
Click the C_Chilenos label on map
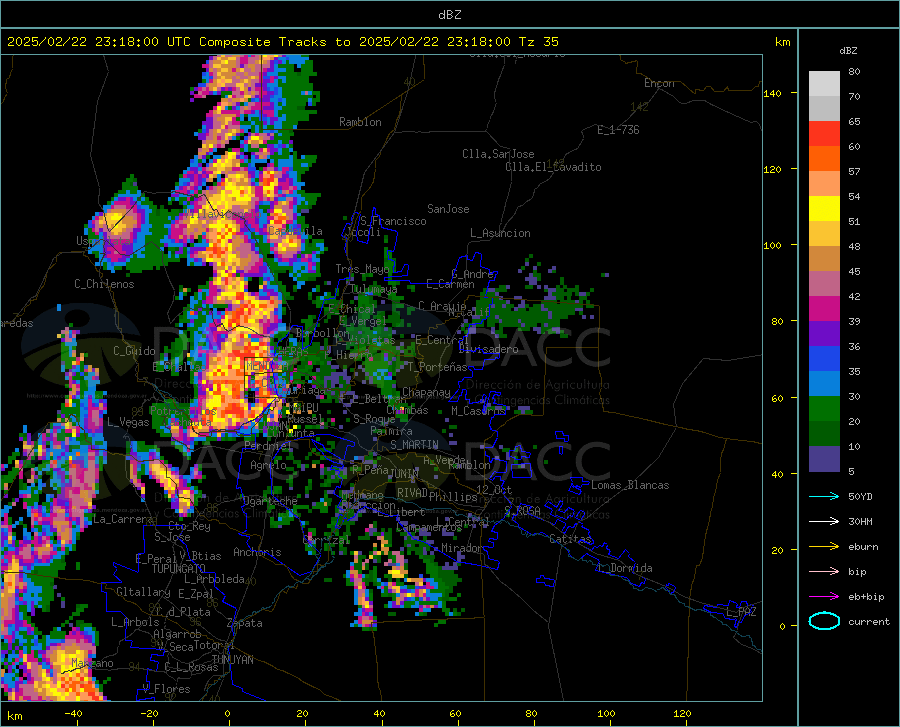[104, 284]
